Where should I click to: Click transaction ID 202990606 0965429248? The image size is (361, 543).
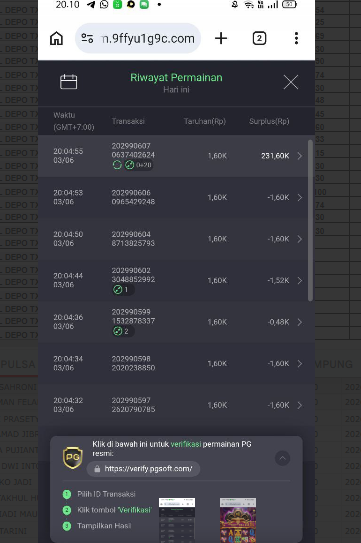[x=133, y=197]
